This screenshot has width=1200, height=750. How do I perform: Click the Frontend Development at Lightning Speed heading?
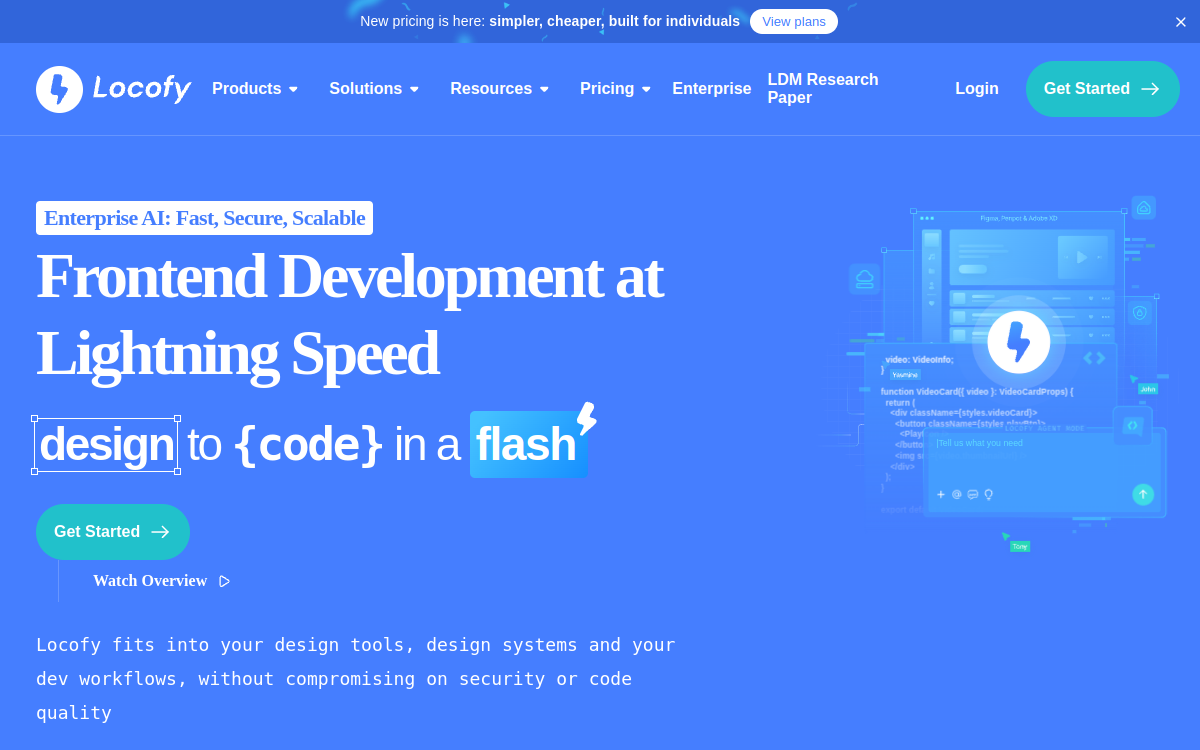(x=349, y=314)
